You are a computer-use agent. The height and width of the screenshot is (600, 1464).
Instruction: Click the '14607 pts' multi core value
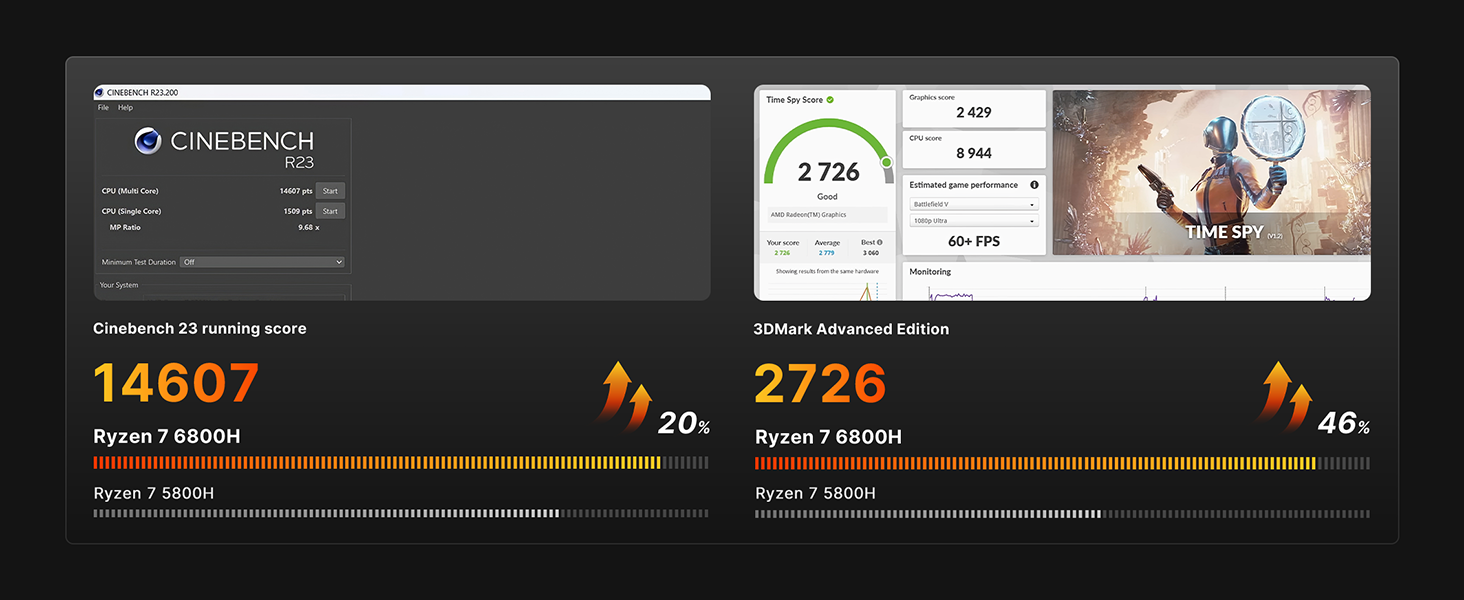296,191
